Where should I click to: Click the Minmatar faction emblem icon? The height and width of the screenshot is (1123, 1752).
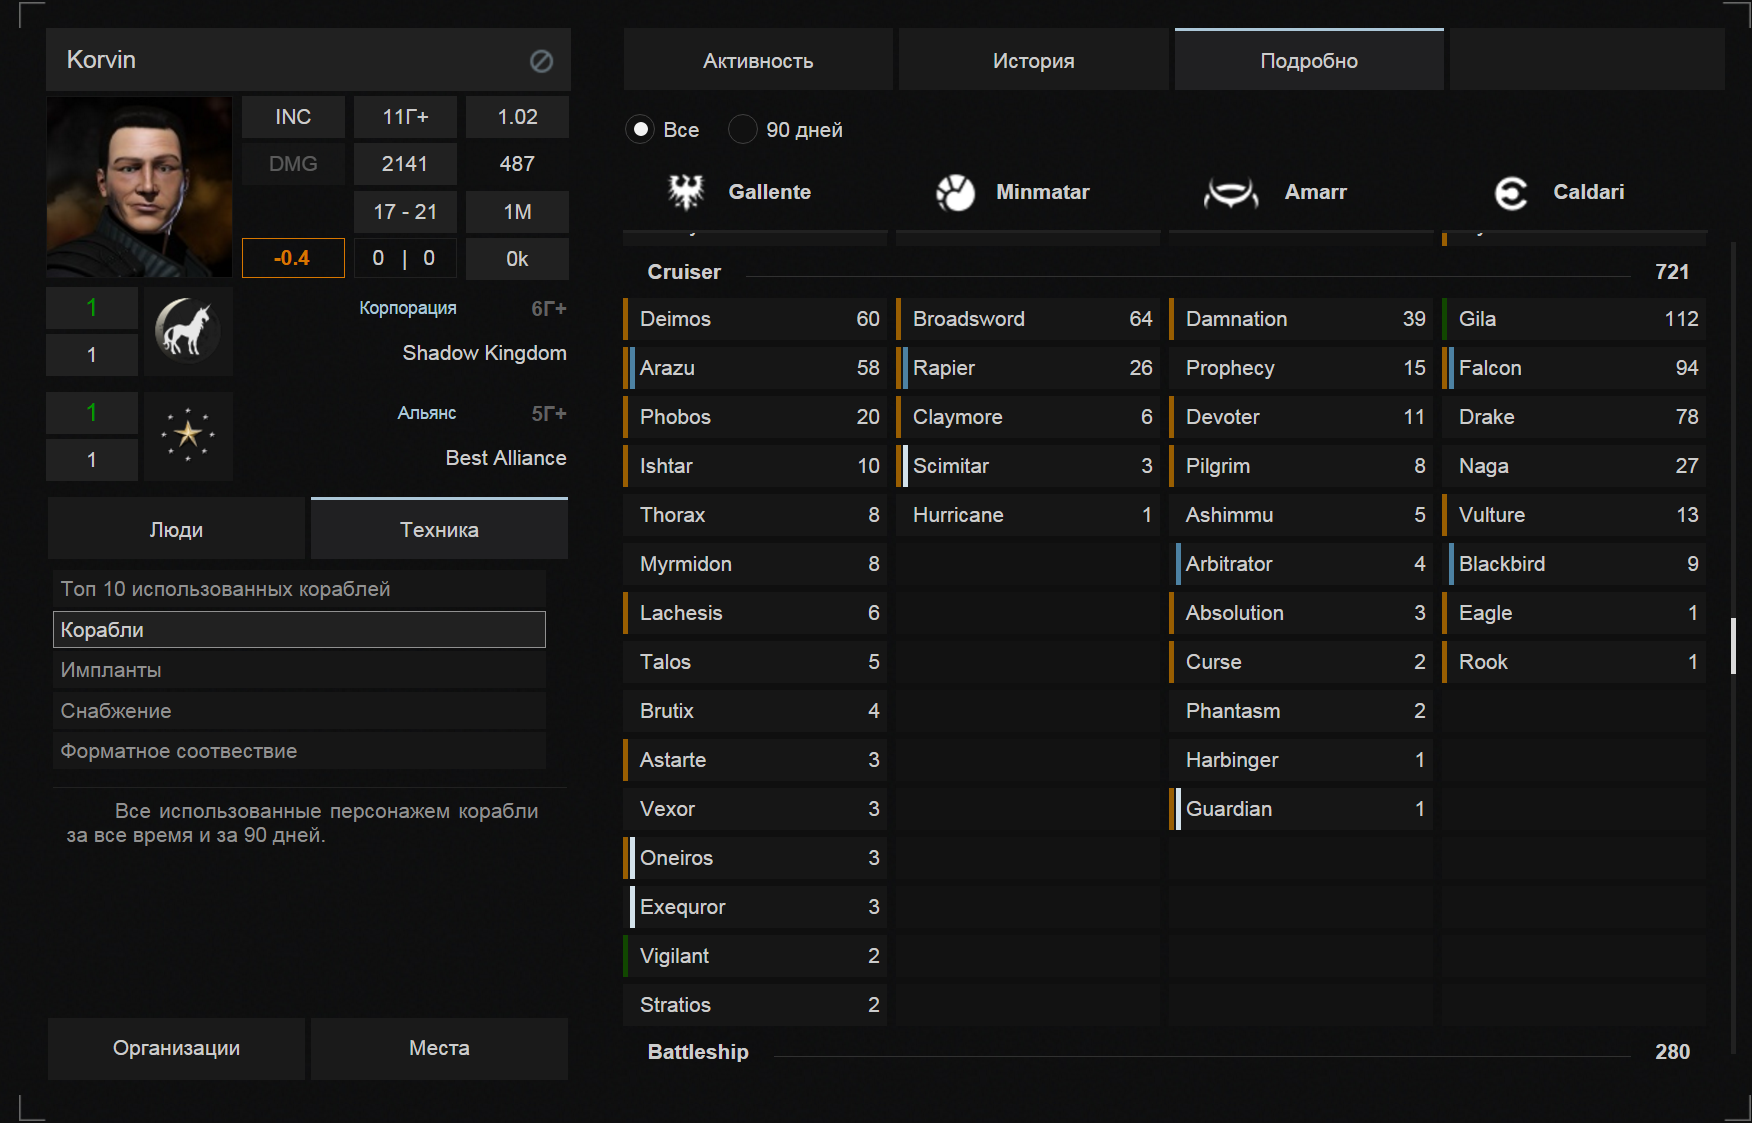[955, 192]
